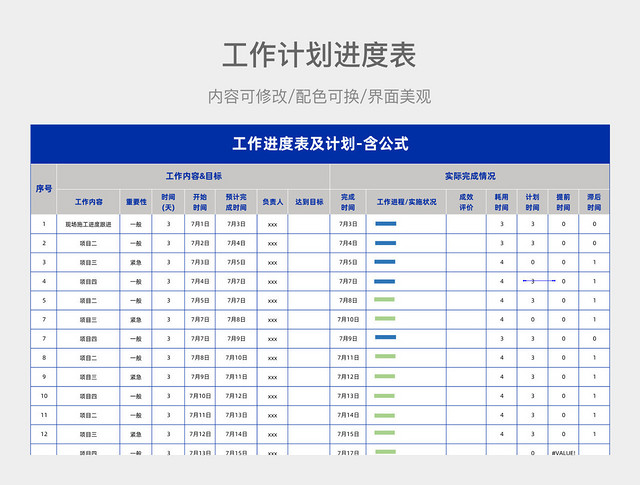Select 紧急 importance cell in row 3
The height and width of the screenshot is (485, 640).
point(136,263)
